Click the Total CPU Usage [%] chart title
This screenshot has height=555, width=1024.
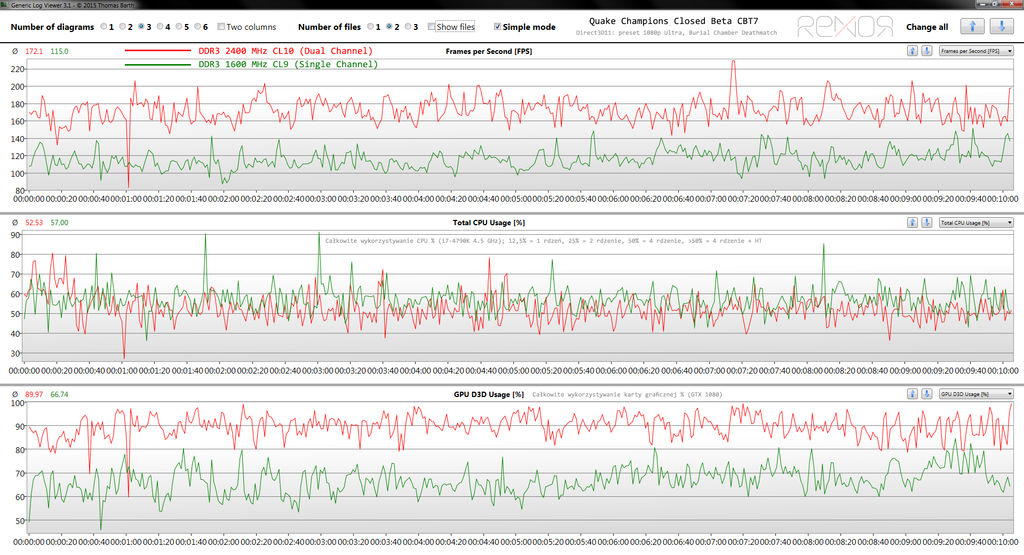pyautogui.click(x=488, y=223)
